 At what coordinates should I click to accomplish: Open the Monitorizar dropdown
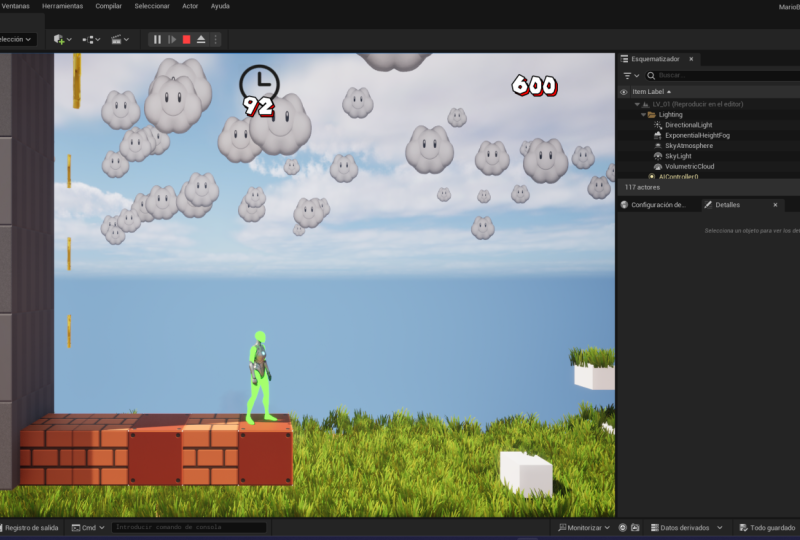[x=584, y=528]
